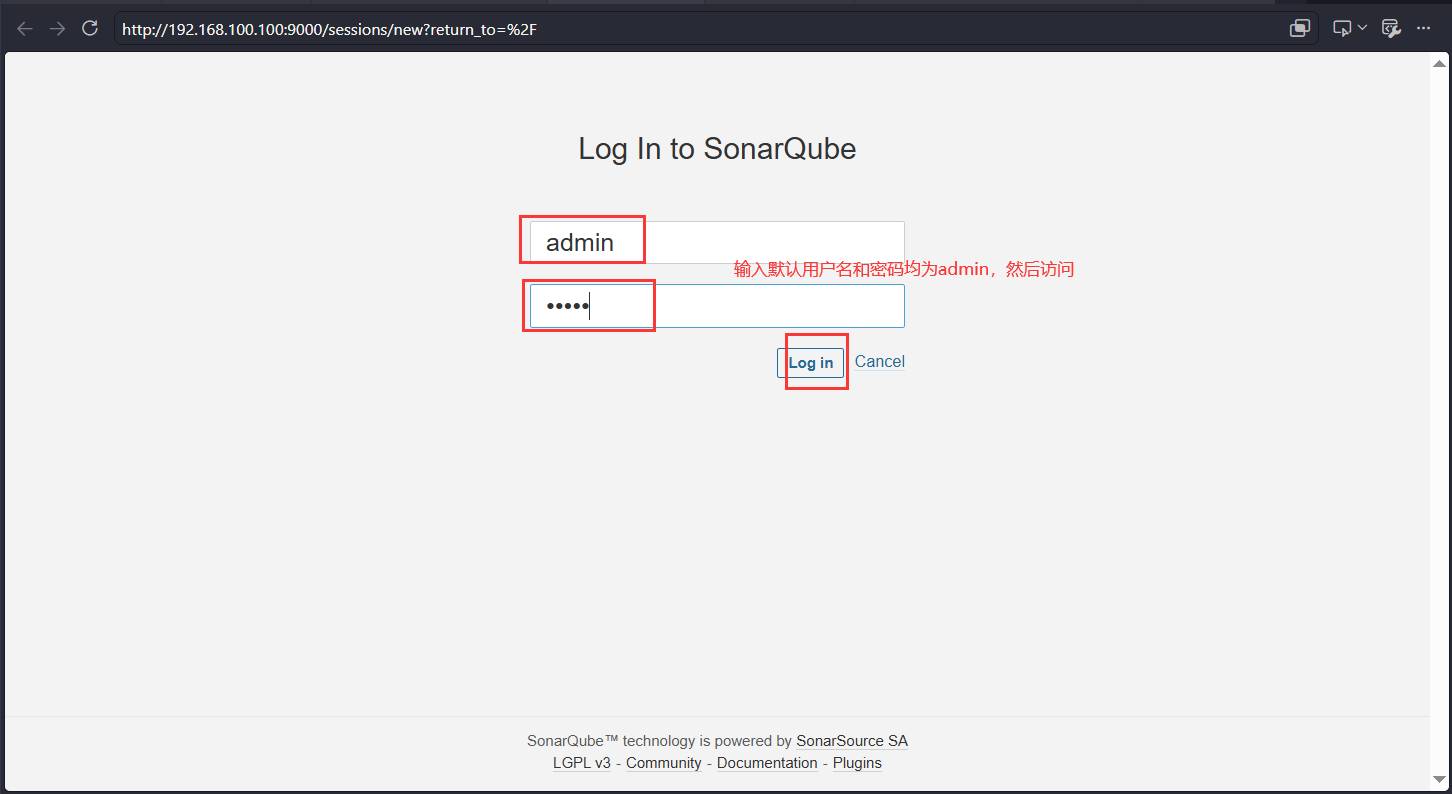Reload the page with the refresh icon
The image size is (1452, 794).
click(x=90, y=29)
